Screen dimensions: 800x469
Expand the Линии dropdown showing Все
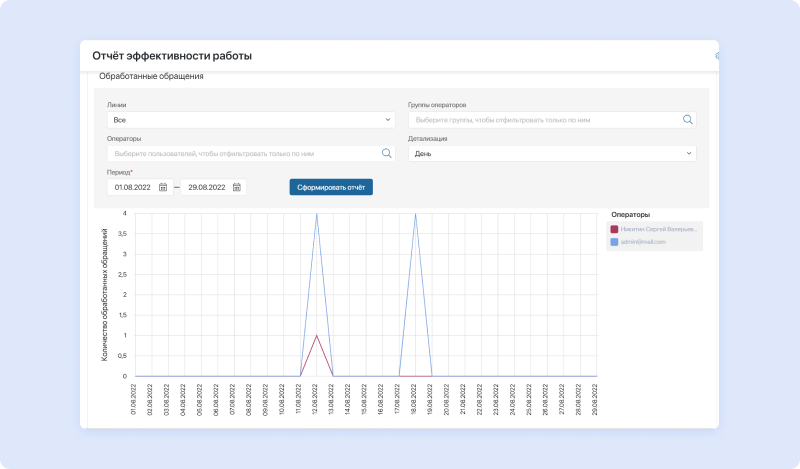point(250,120)
